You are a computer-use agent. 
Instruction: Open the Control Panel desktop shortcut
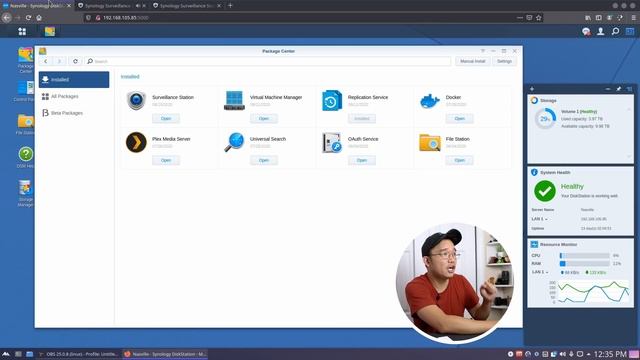[25, 91]
